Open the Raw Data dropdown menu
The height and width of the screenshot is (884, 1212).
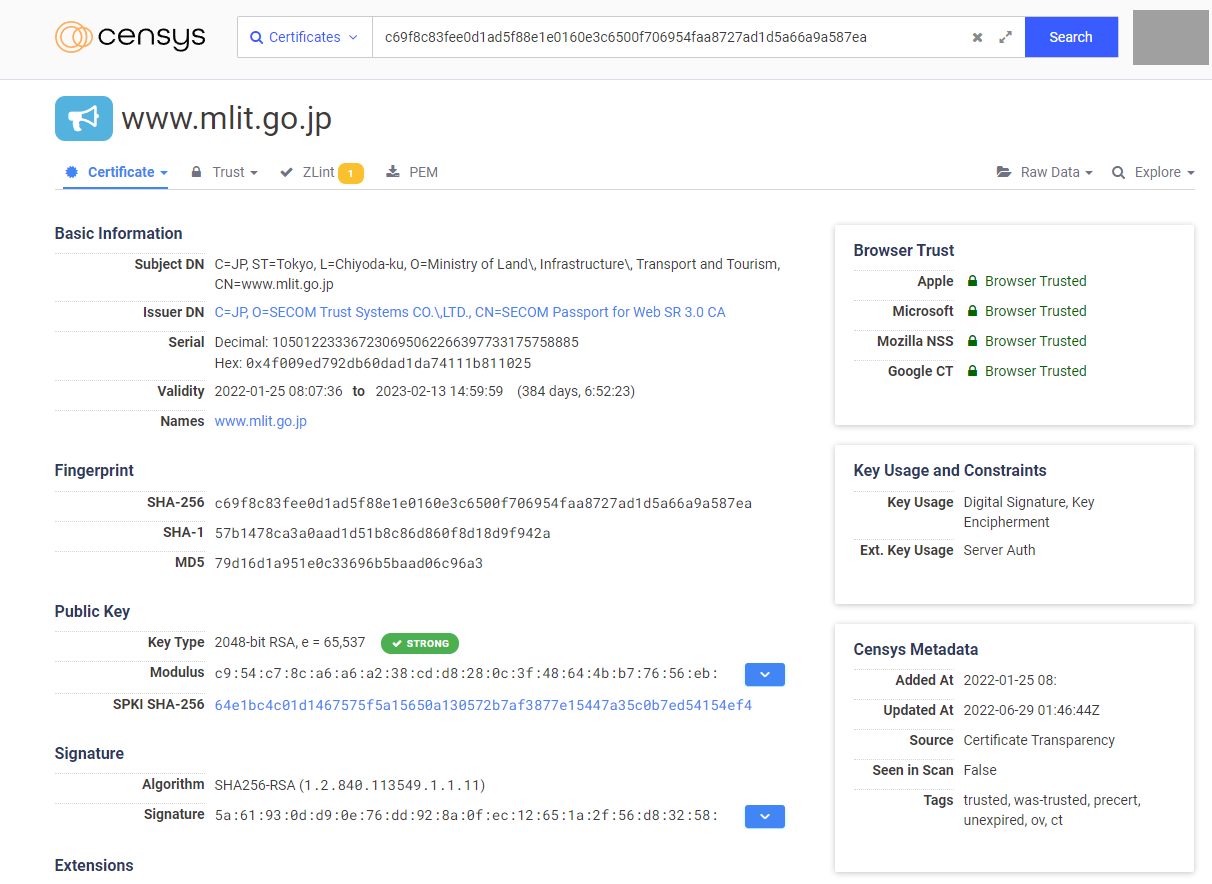[x=1045, y=172]
